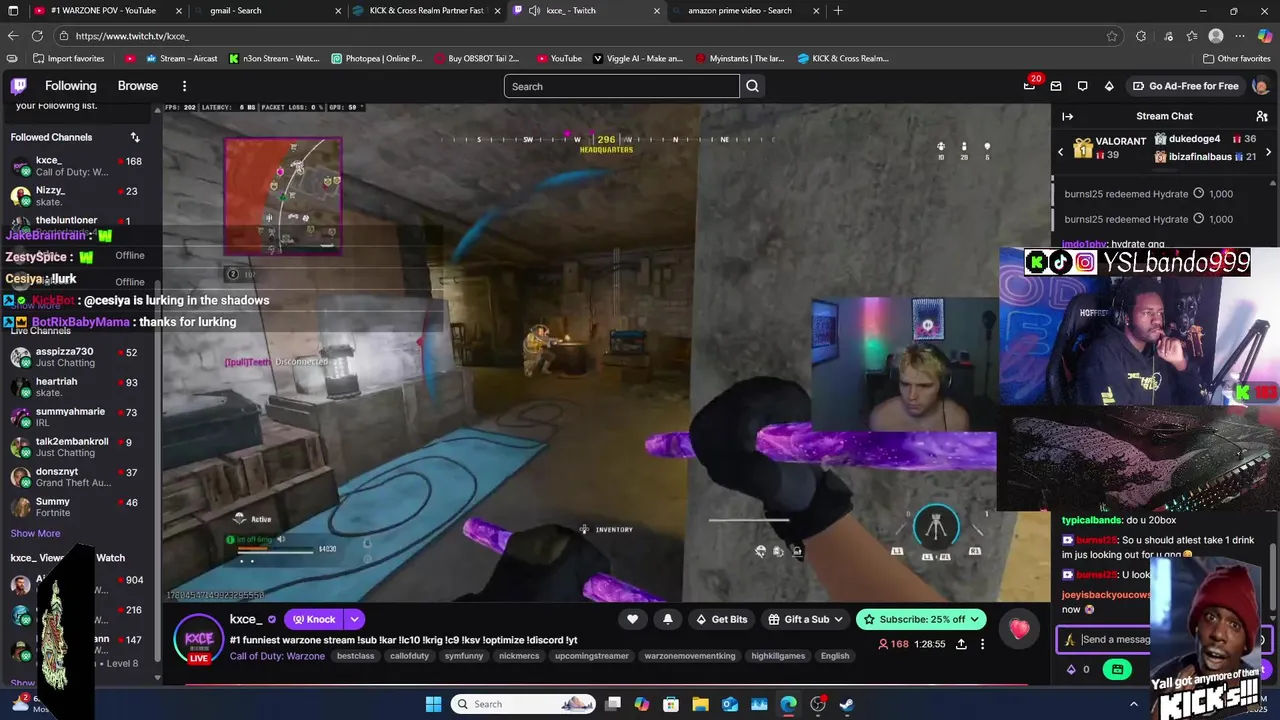Open the Knock dropdown arrow
This screenshot has width=1280, height=720.
coord(354,619)
